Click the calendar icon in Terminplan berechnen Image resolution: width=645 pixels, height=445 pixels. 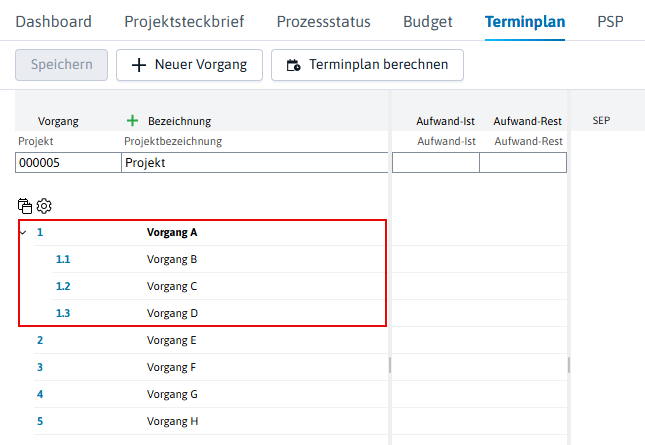293,65
